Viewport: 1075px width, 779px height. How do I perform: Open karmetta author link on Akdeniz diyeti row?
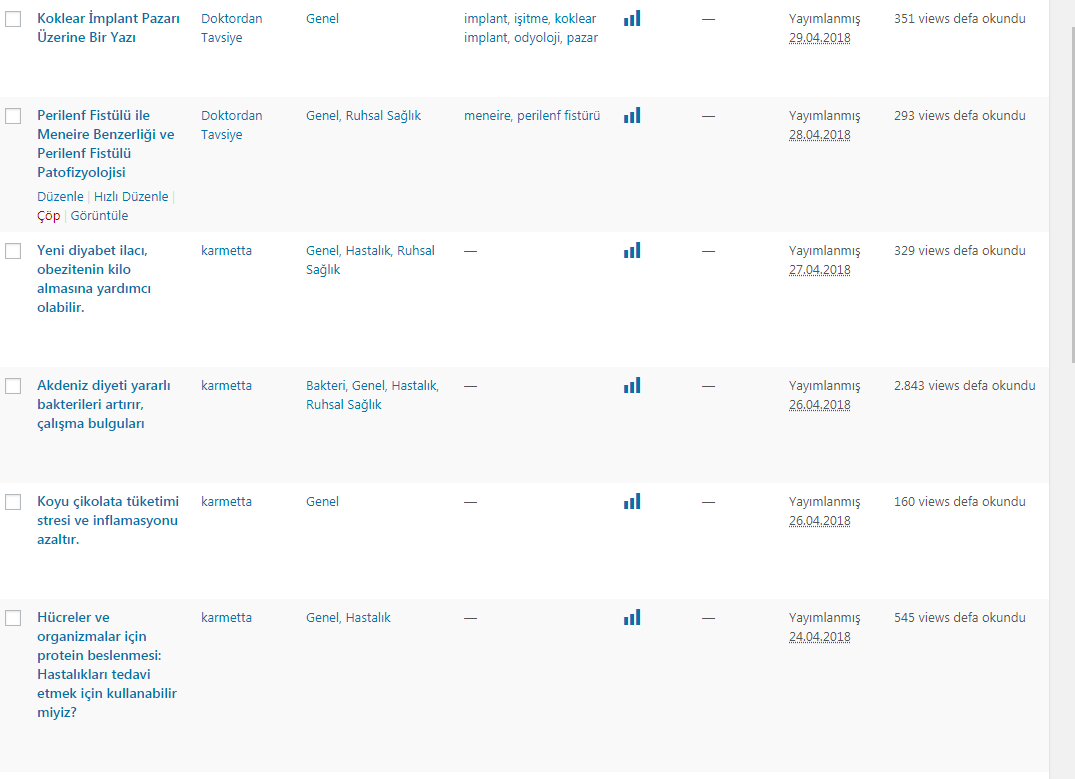(x=226, y=385)
